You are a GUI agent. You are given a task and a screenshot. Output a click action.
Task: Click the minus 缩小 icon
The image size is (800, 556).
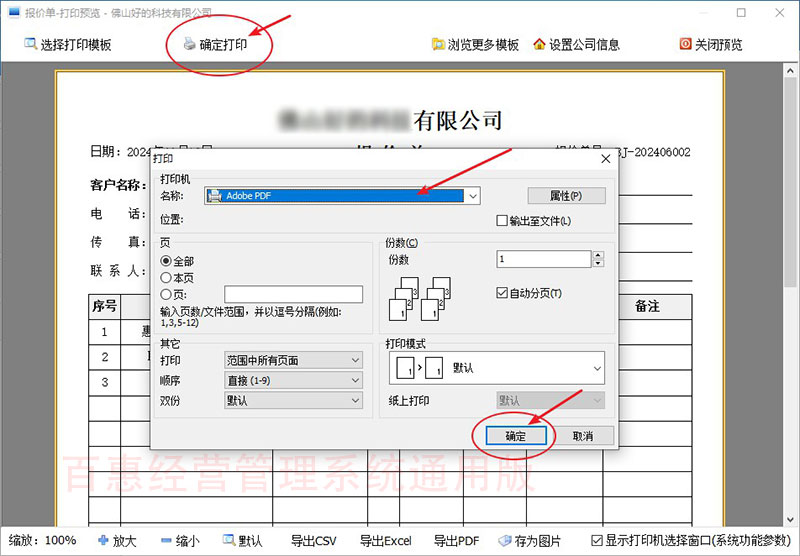pos(166,541)
